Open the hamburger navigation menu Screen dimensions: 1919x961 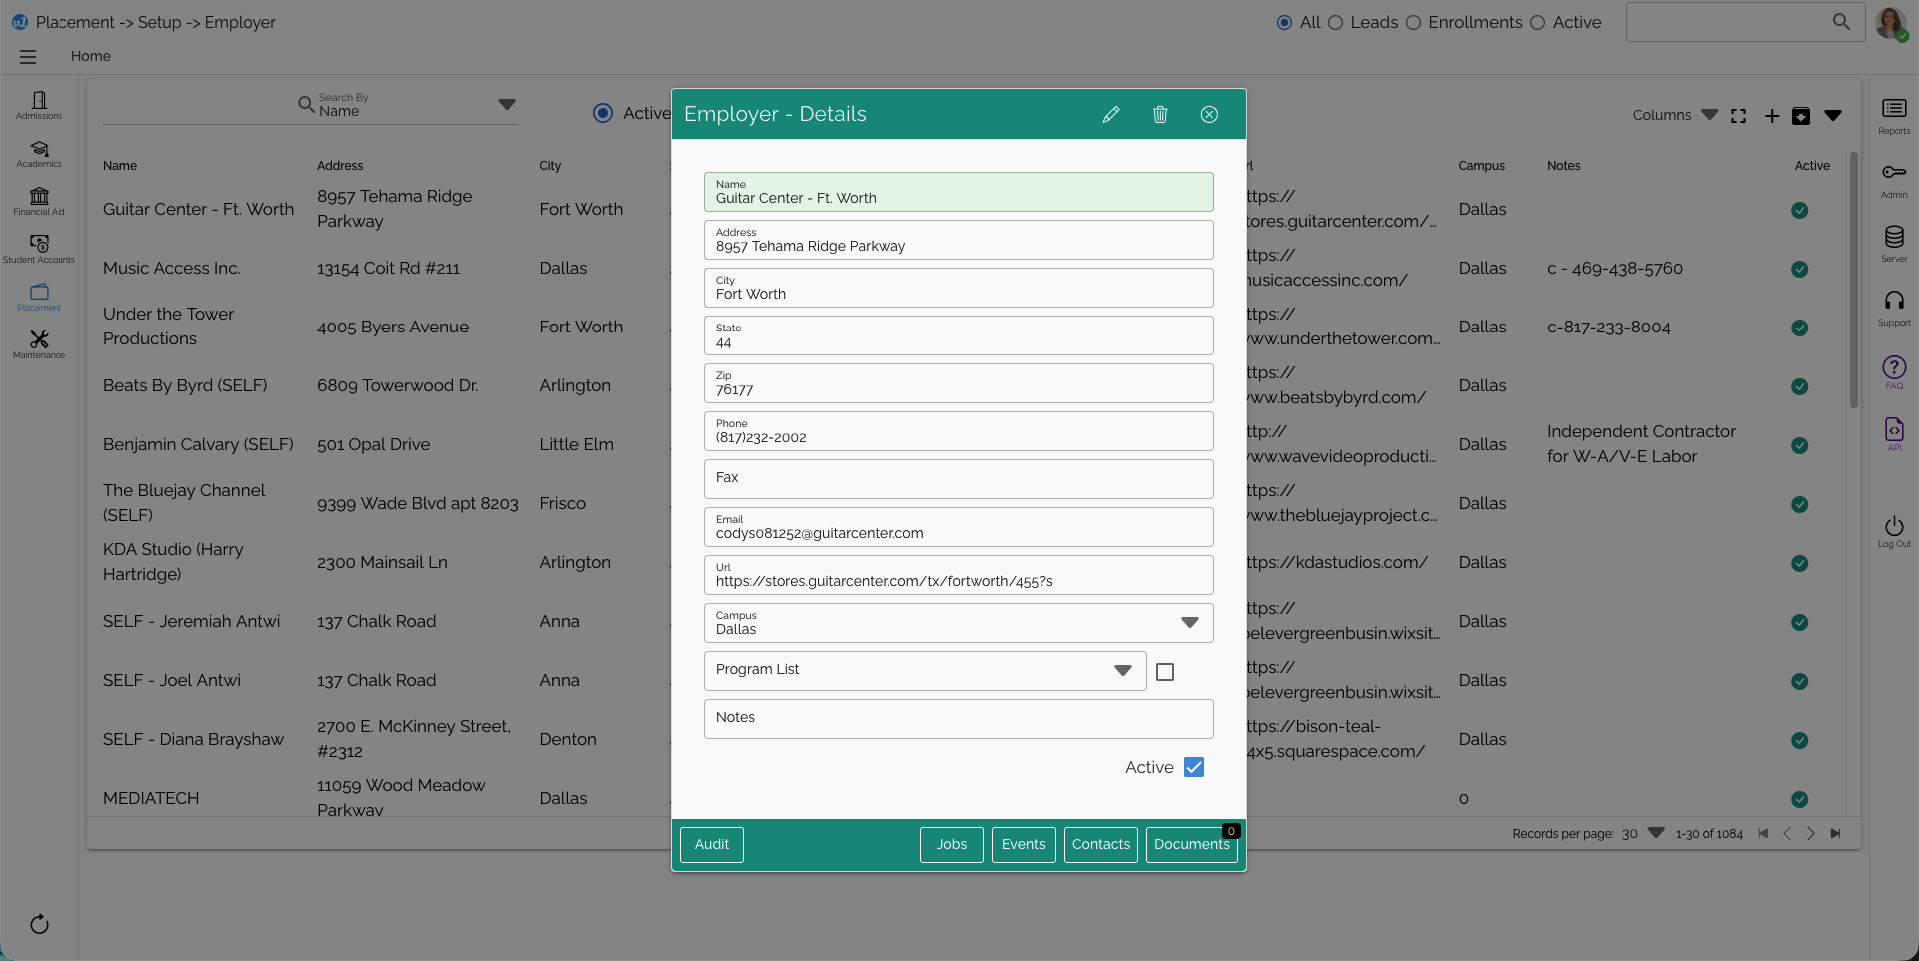coord(28,57)
